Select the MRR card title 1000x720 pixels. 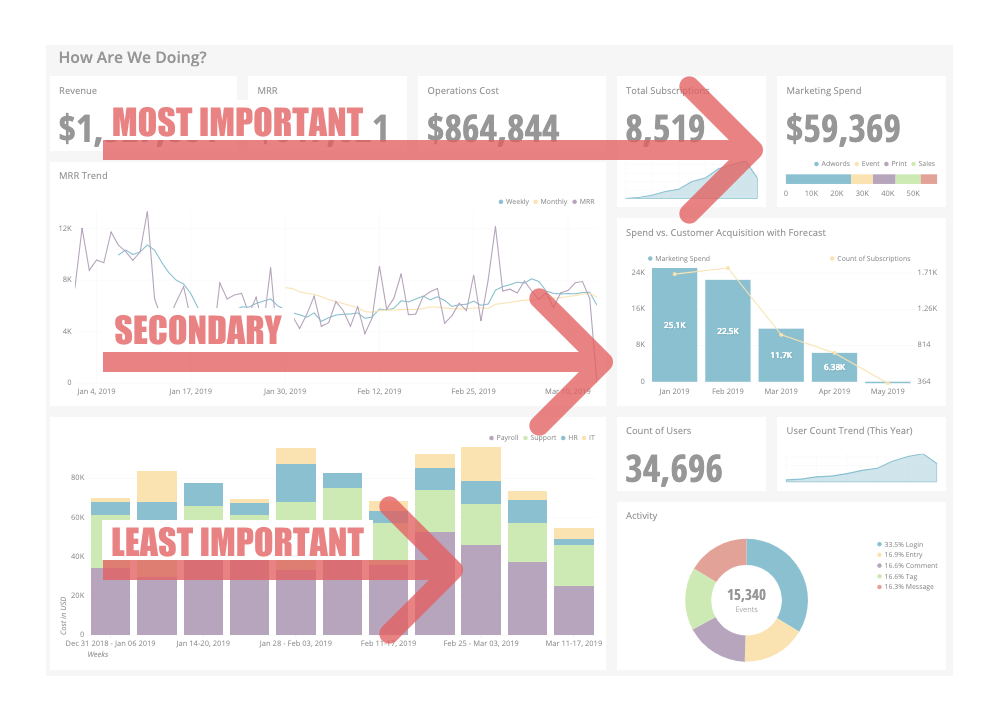click(x=267, y=91)
